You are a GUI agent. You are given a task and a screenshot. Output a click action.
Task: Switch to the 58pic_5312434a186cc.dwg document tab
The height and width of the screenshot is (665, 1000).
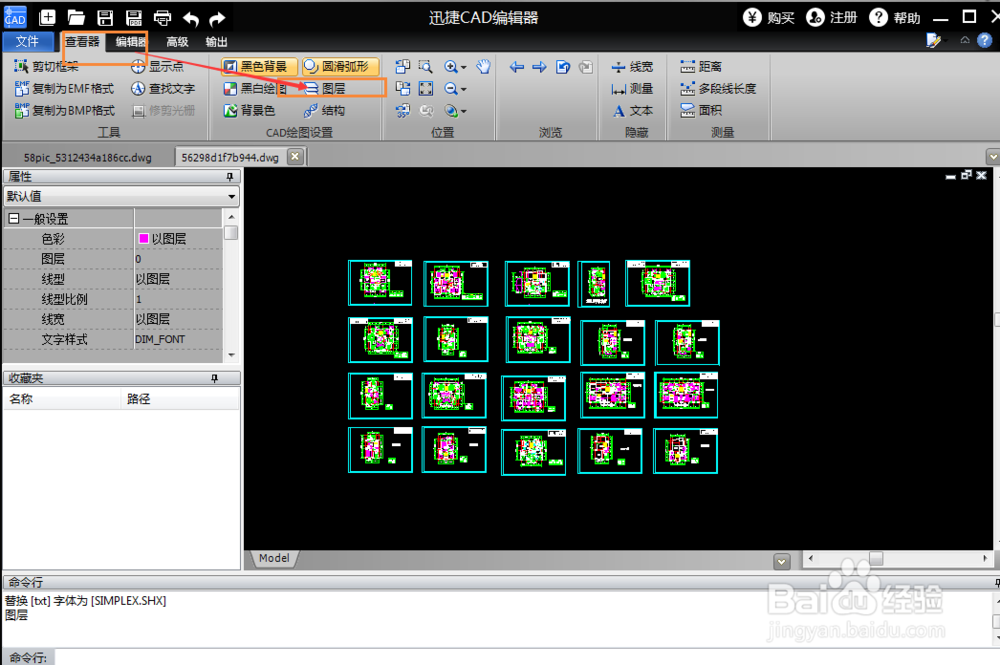[x=88, y=157]
